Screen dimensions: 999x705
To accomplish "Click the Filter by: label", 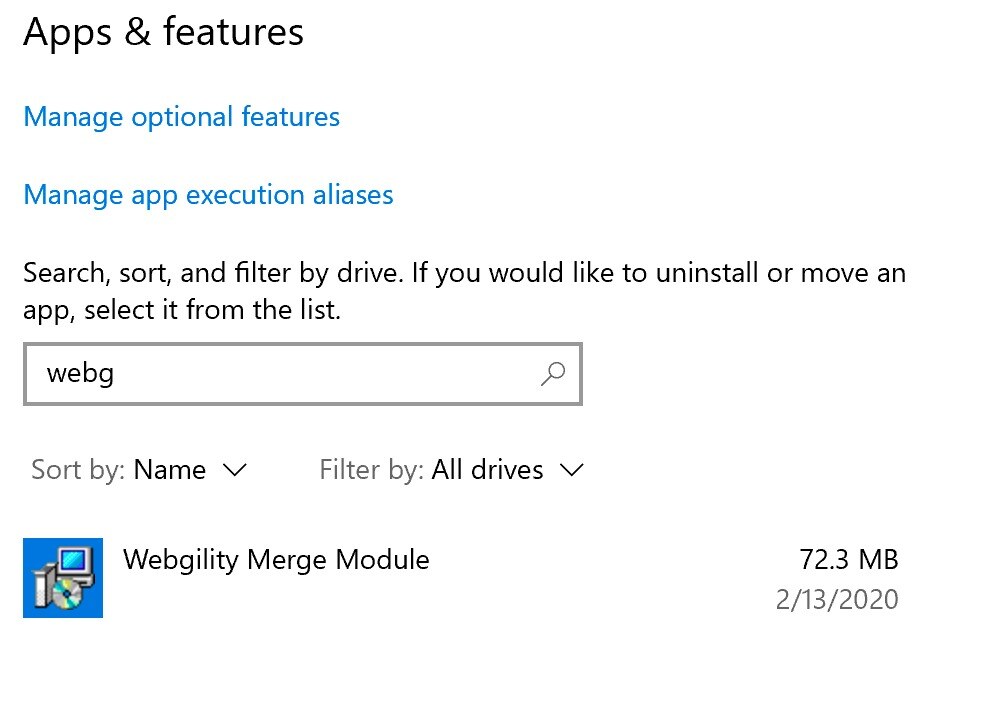I will click(x=371, y=470).
